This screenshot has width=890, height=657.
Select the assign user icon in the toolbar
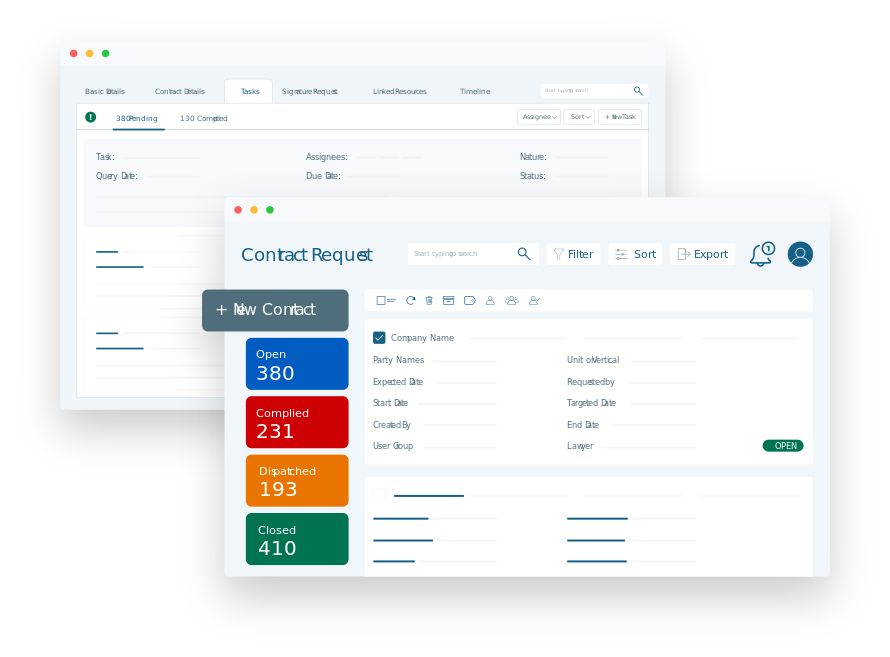tap(534, 300)
